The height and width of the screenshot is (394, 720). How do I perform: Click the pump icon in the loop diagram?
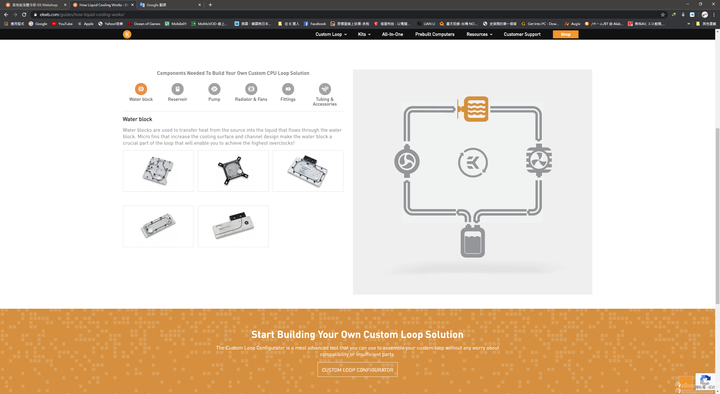coord(407,161)
